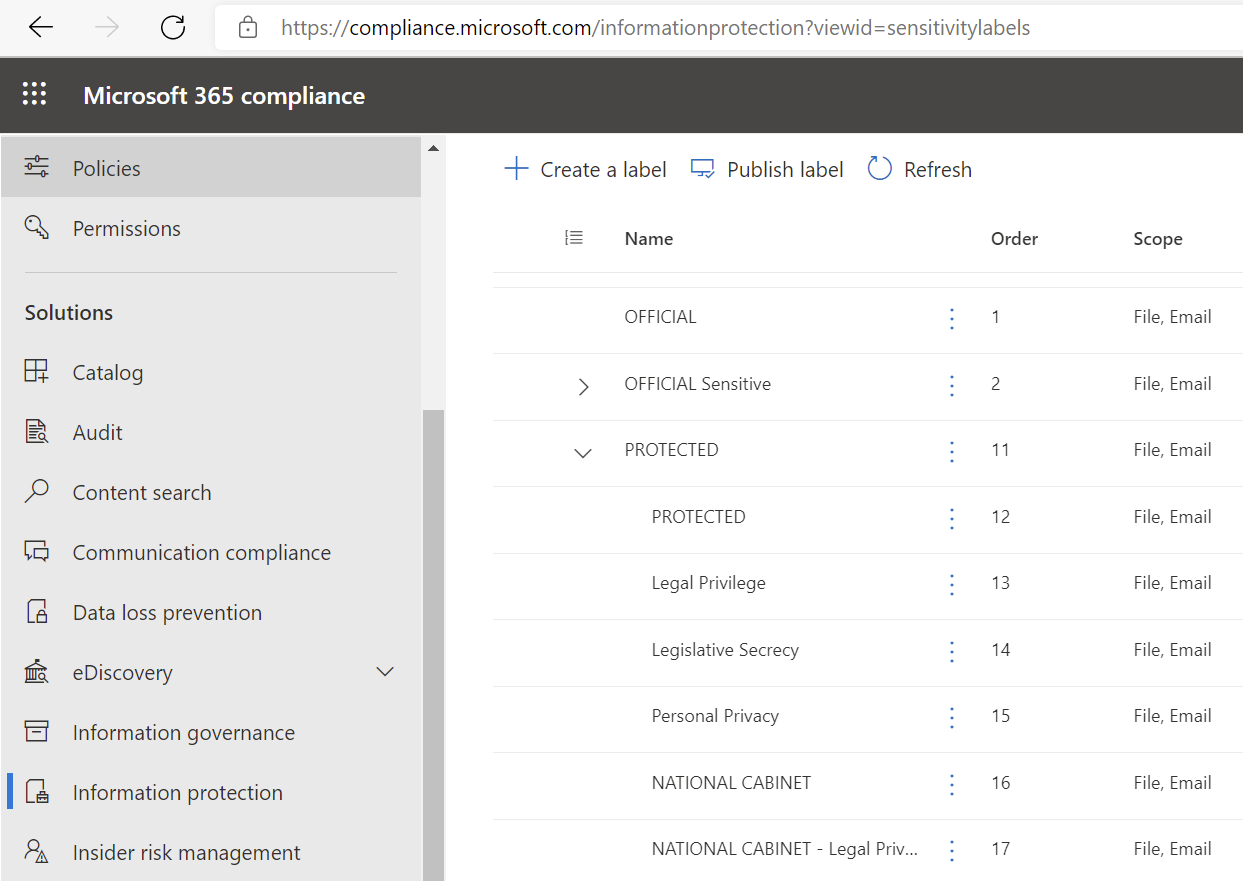
Task: Click the Insider risk management icon
Action: point(37,852)
